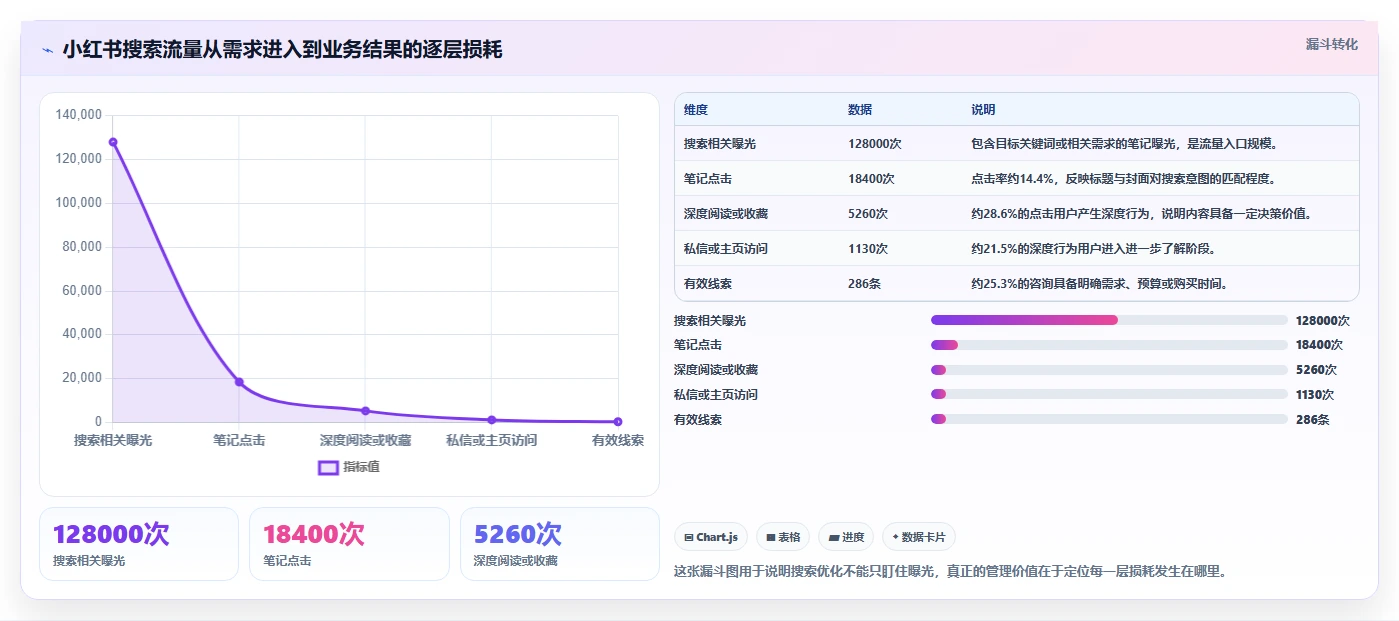Screen dimensions: 1399x621
Task: Open the 5260次 深度阅读或收藏 stat card
Action: coord(560,544)
